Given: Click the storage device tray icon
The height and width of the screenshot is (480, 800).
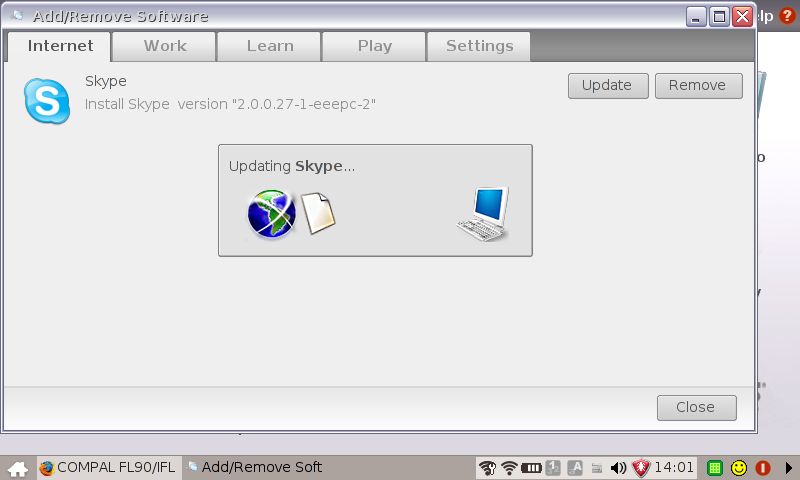Looking at the screenshot, I should (596, 468).
